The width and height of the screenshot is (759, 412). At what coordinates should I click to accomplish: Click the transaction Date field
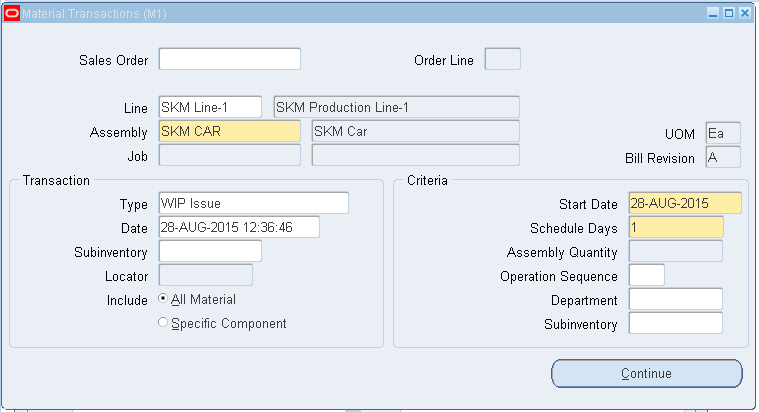tap(239, 227)
